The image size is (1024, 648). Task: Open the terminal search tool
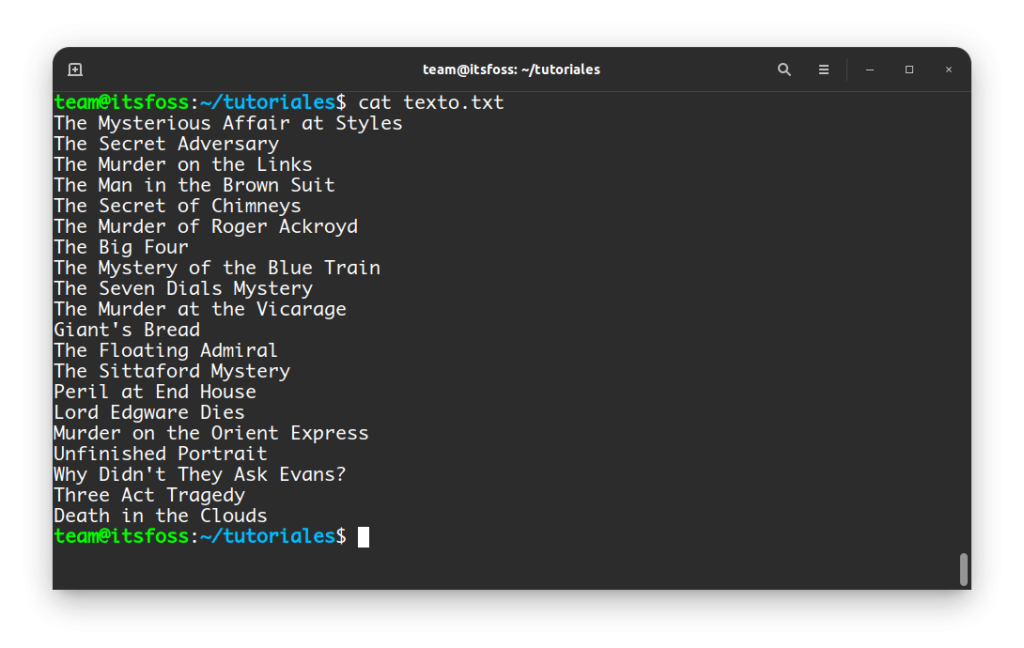[784, 69]
